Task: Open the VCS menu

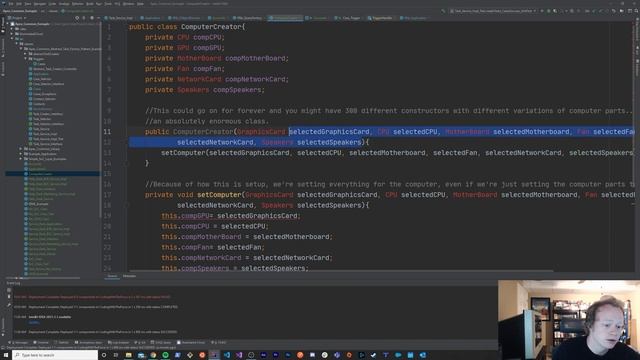Action: pyautogui.click(x=117, y=4)
